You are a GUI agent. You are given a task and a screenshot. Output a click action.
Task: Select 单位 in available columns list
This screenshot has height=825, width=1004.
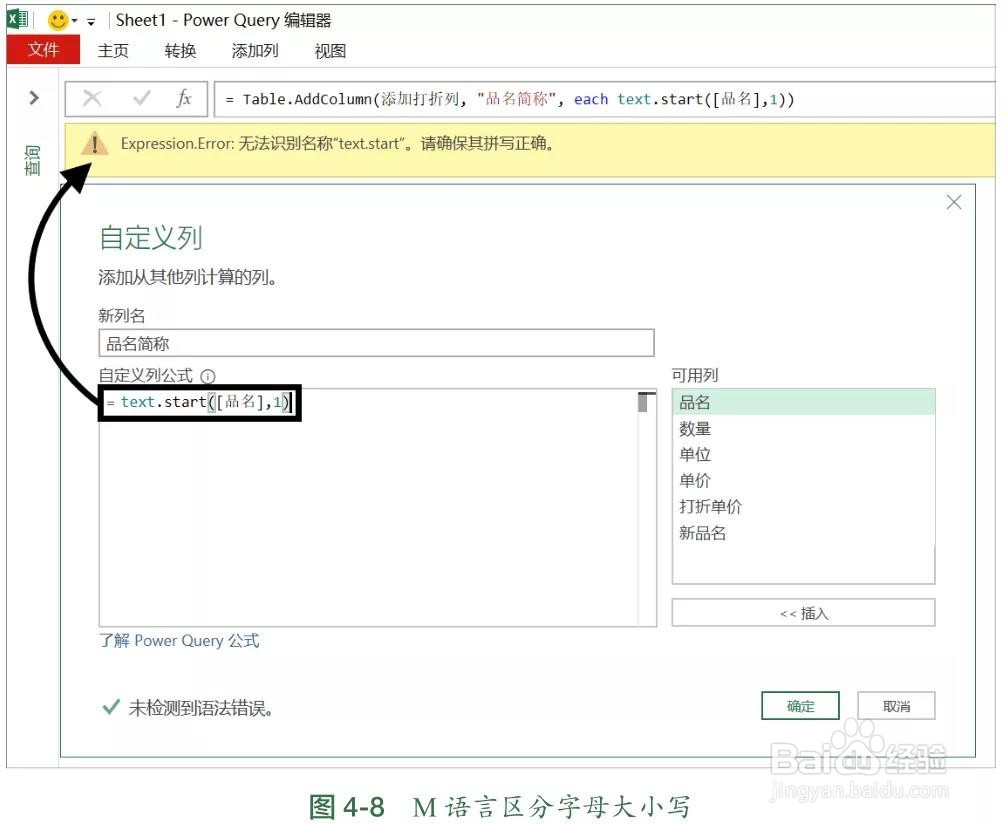tap(803, 454)
